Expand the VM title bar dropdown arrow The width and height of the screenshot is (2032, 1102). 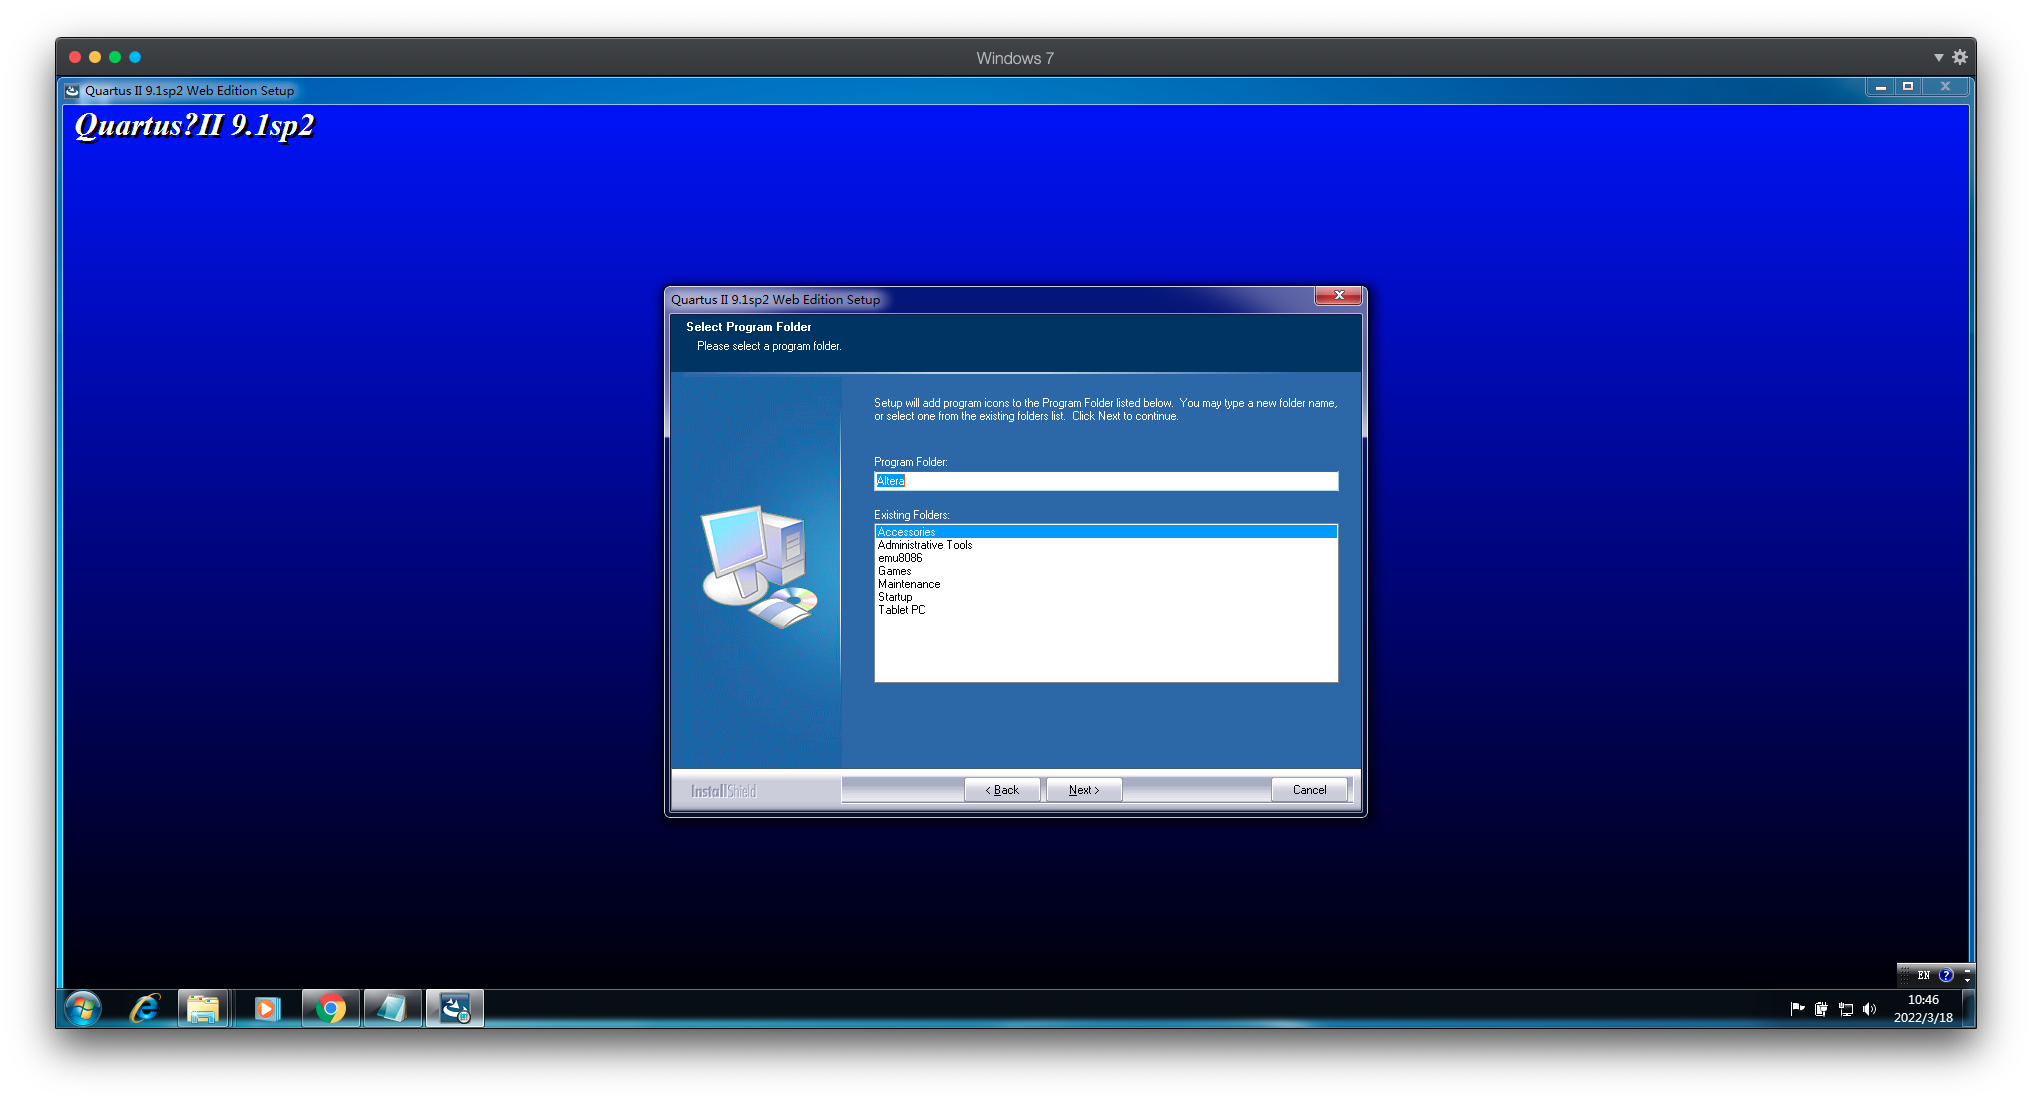tap(1939, 58)
